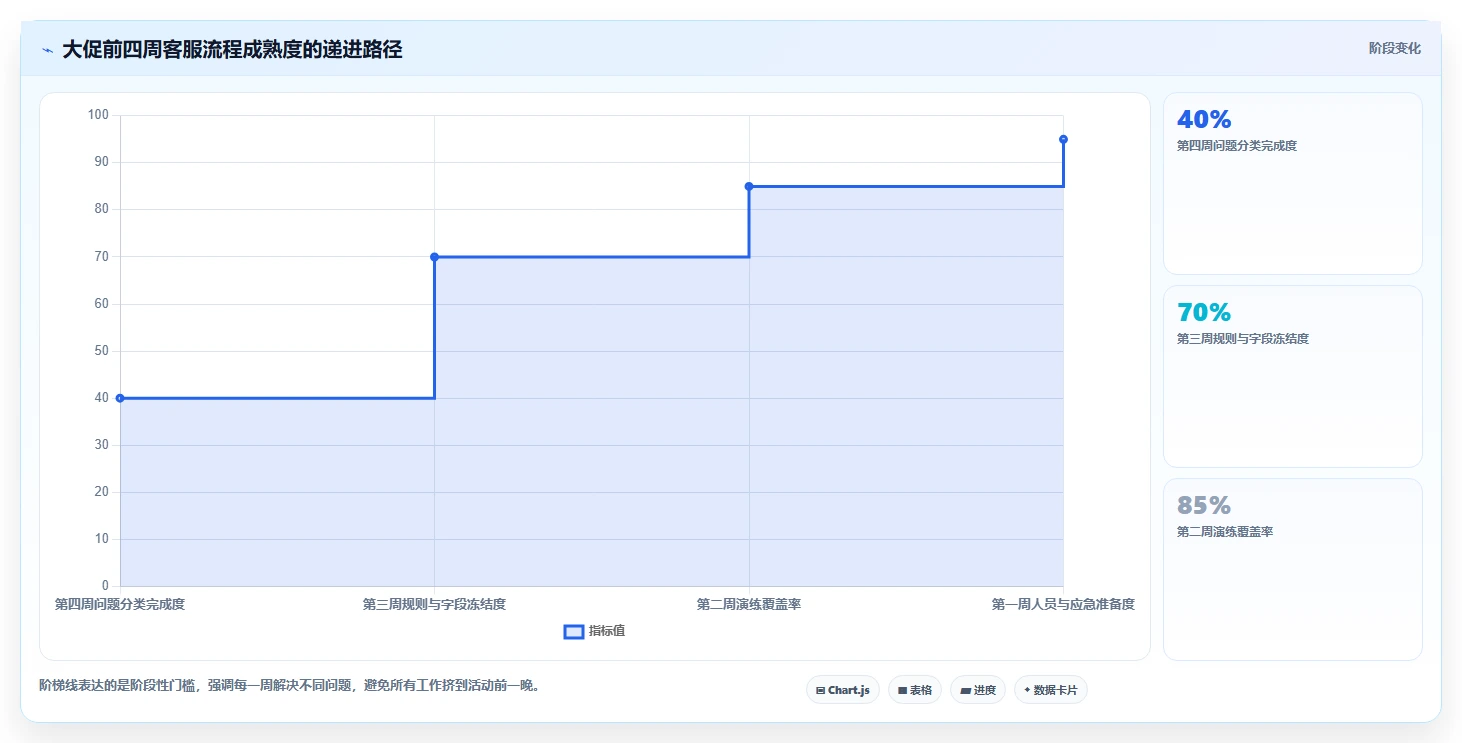The image size is (1462, 743).
Task: Click the icon inside the 表格 pill
Action: point(902,690)
